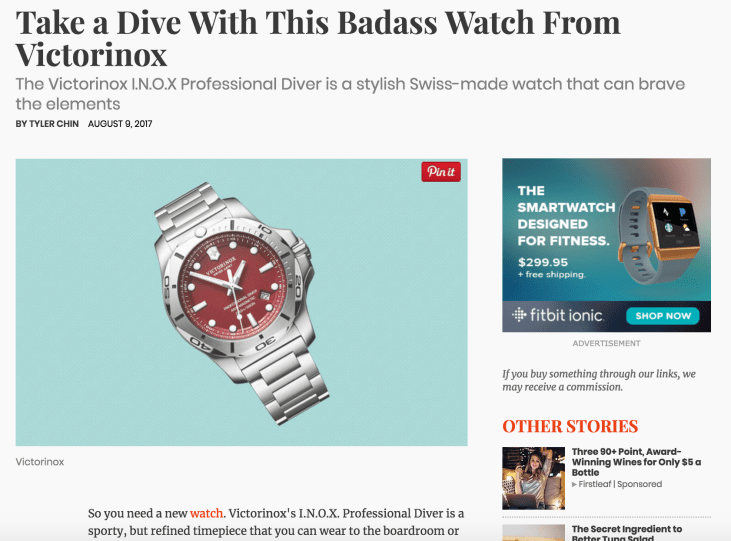Click the Fitbit Ionic logo icon
Image resolution: width=731 pixels, height=541 pixels.
pos(519,315)
